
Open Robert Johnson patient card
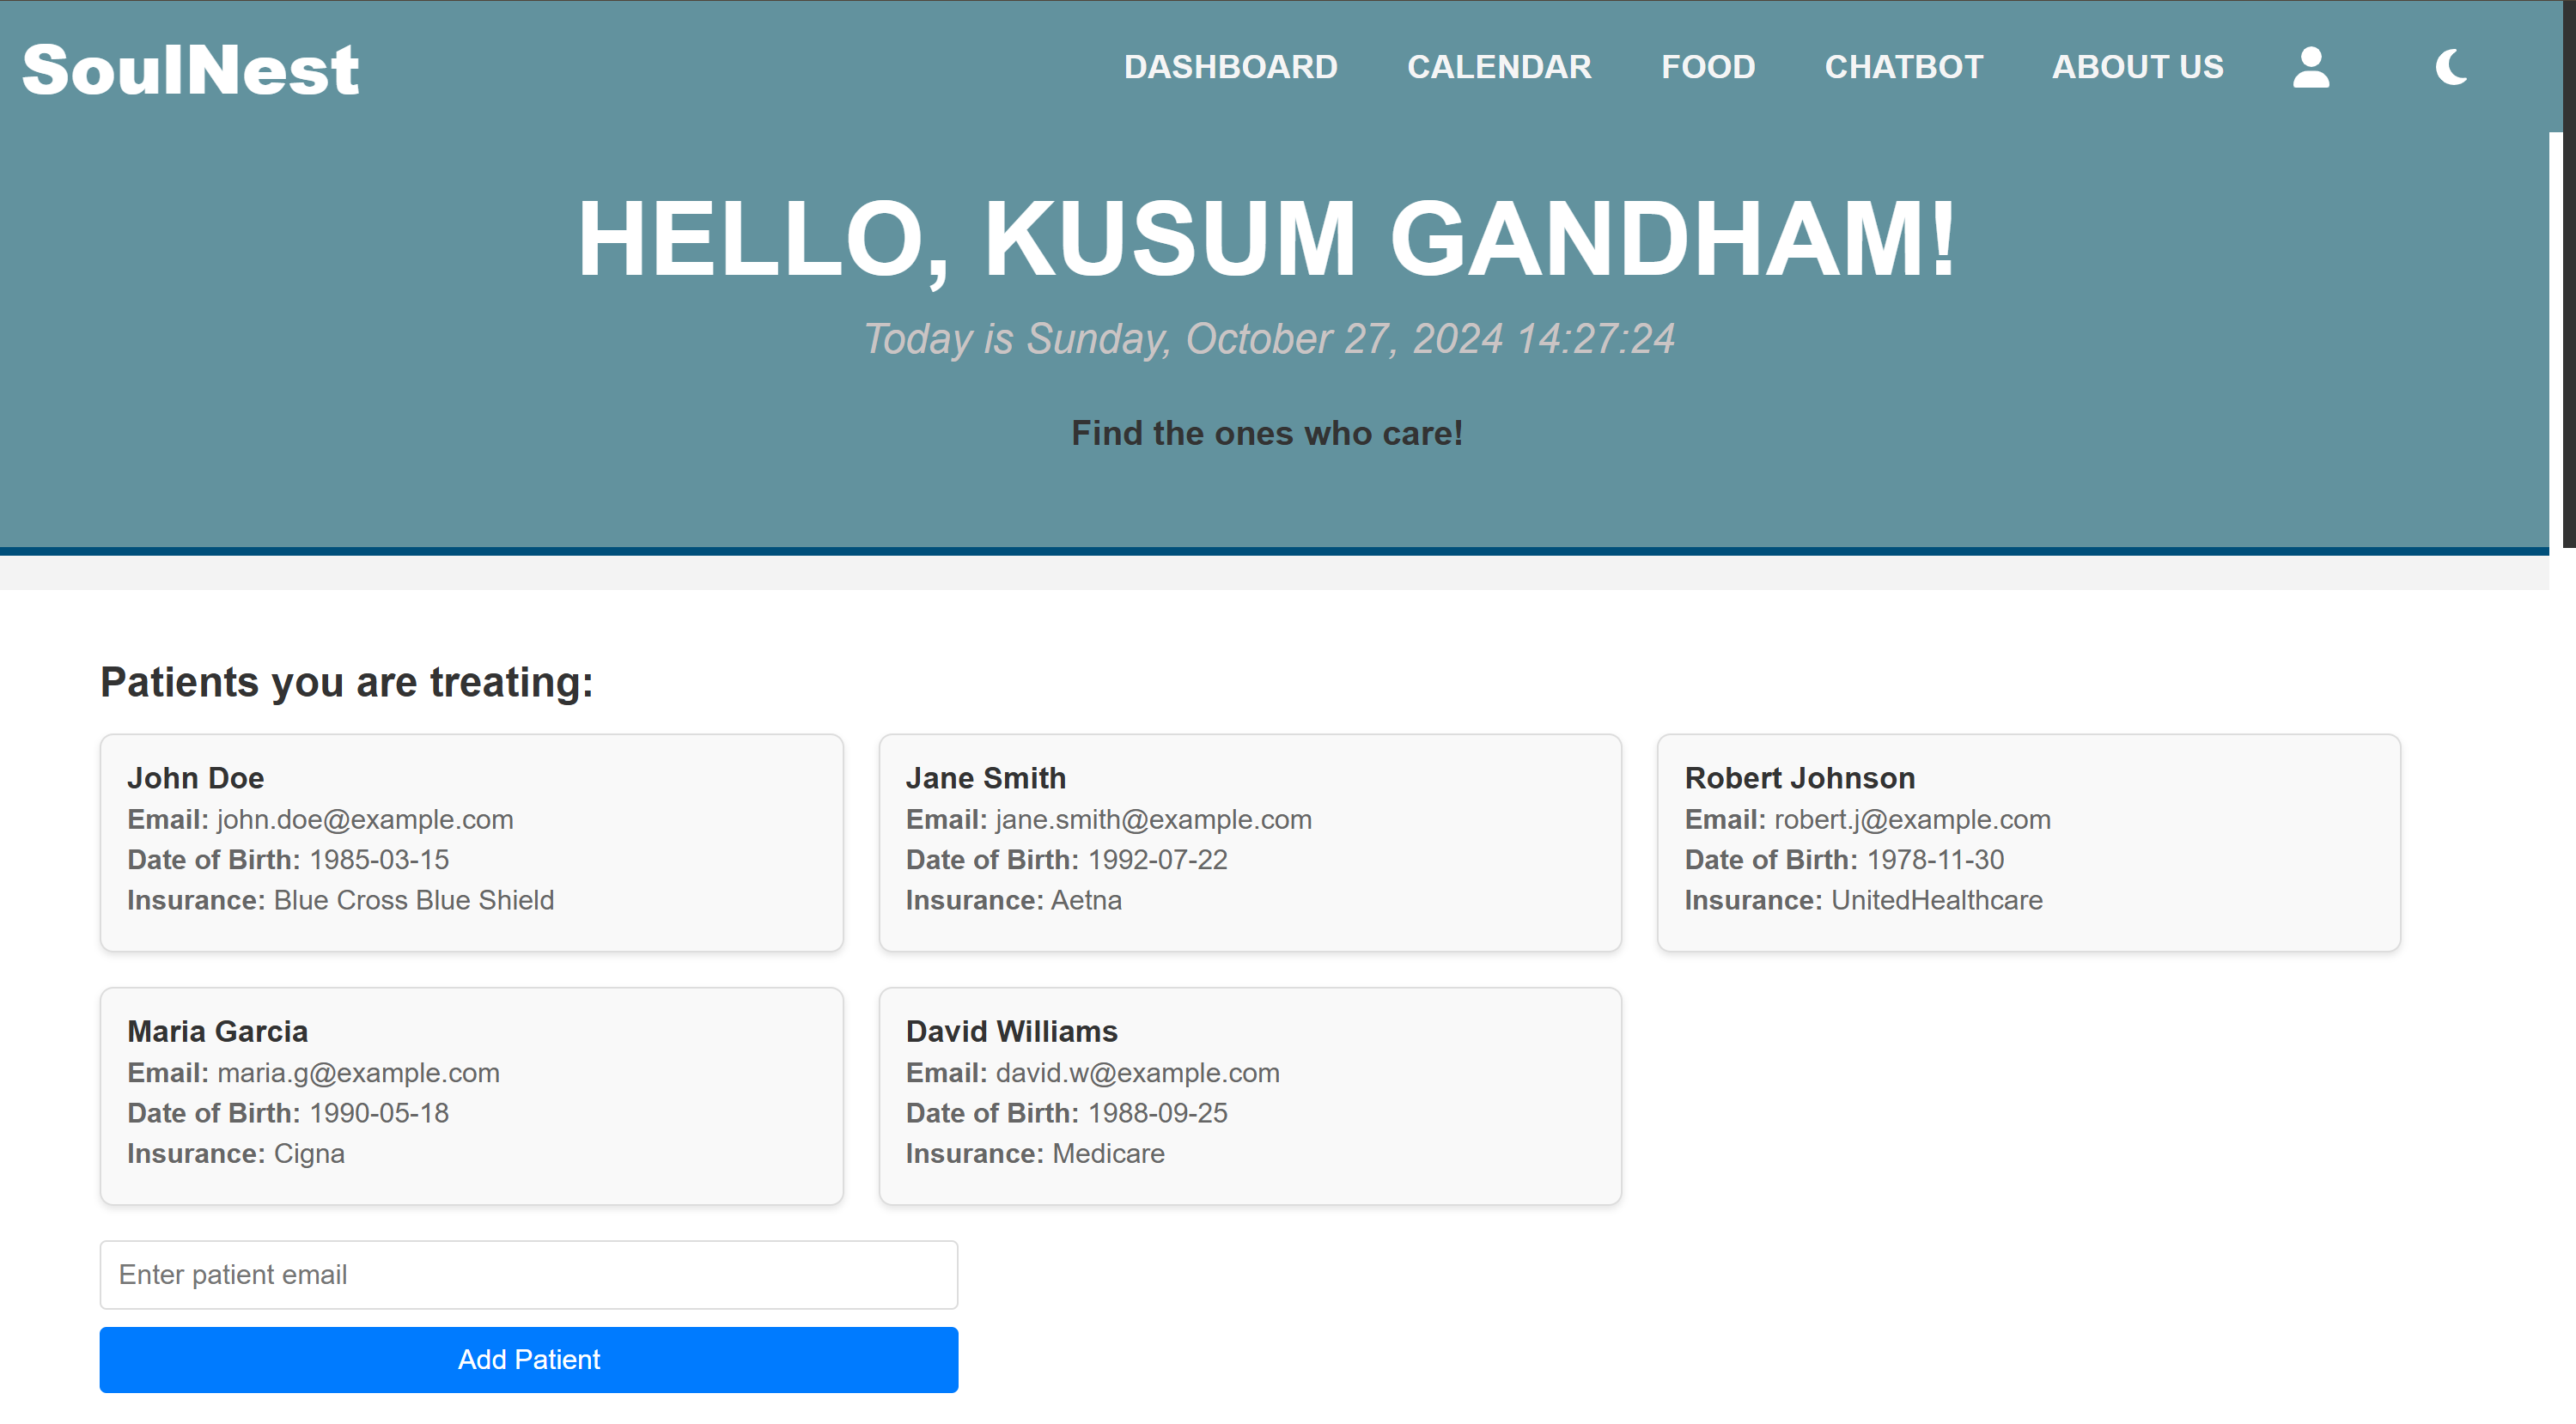click(2028, 842)
